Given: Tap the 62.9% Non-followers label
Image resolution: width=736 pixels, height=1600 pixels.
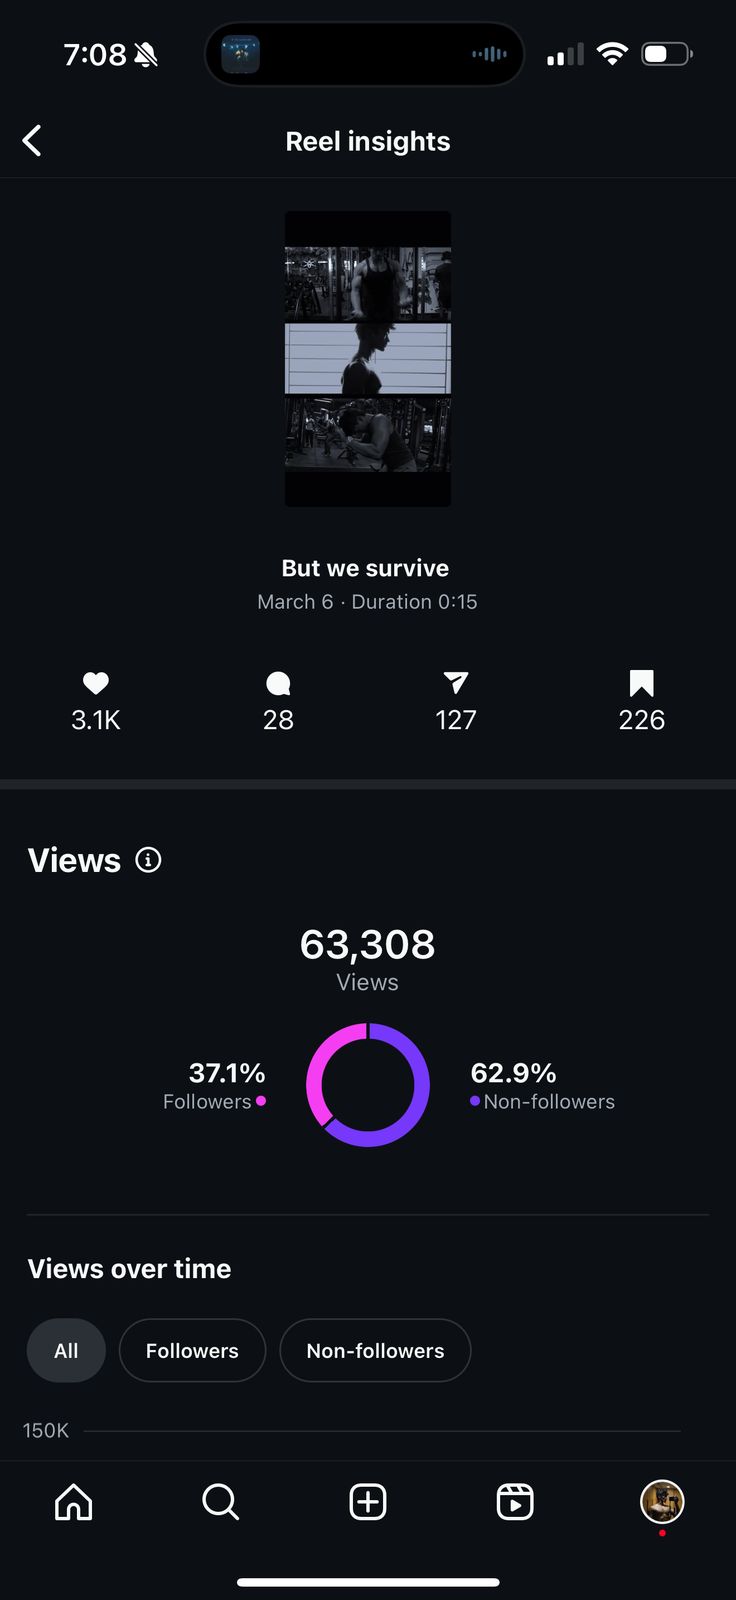Looking at the screenshot, I should (x=542, y=1086).
